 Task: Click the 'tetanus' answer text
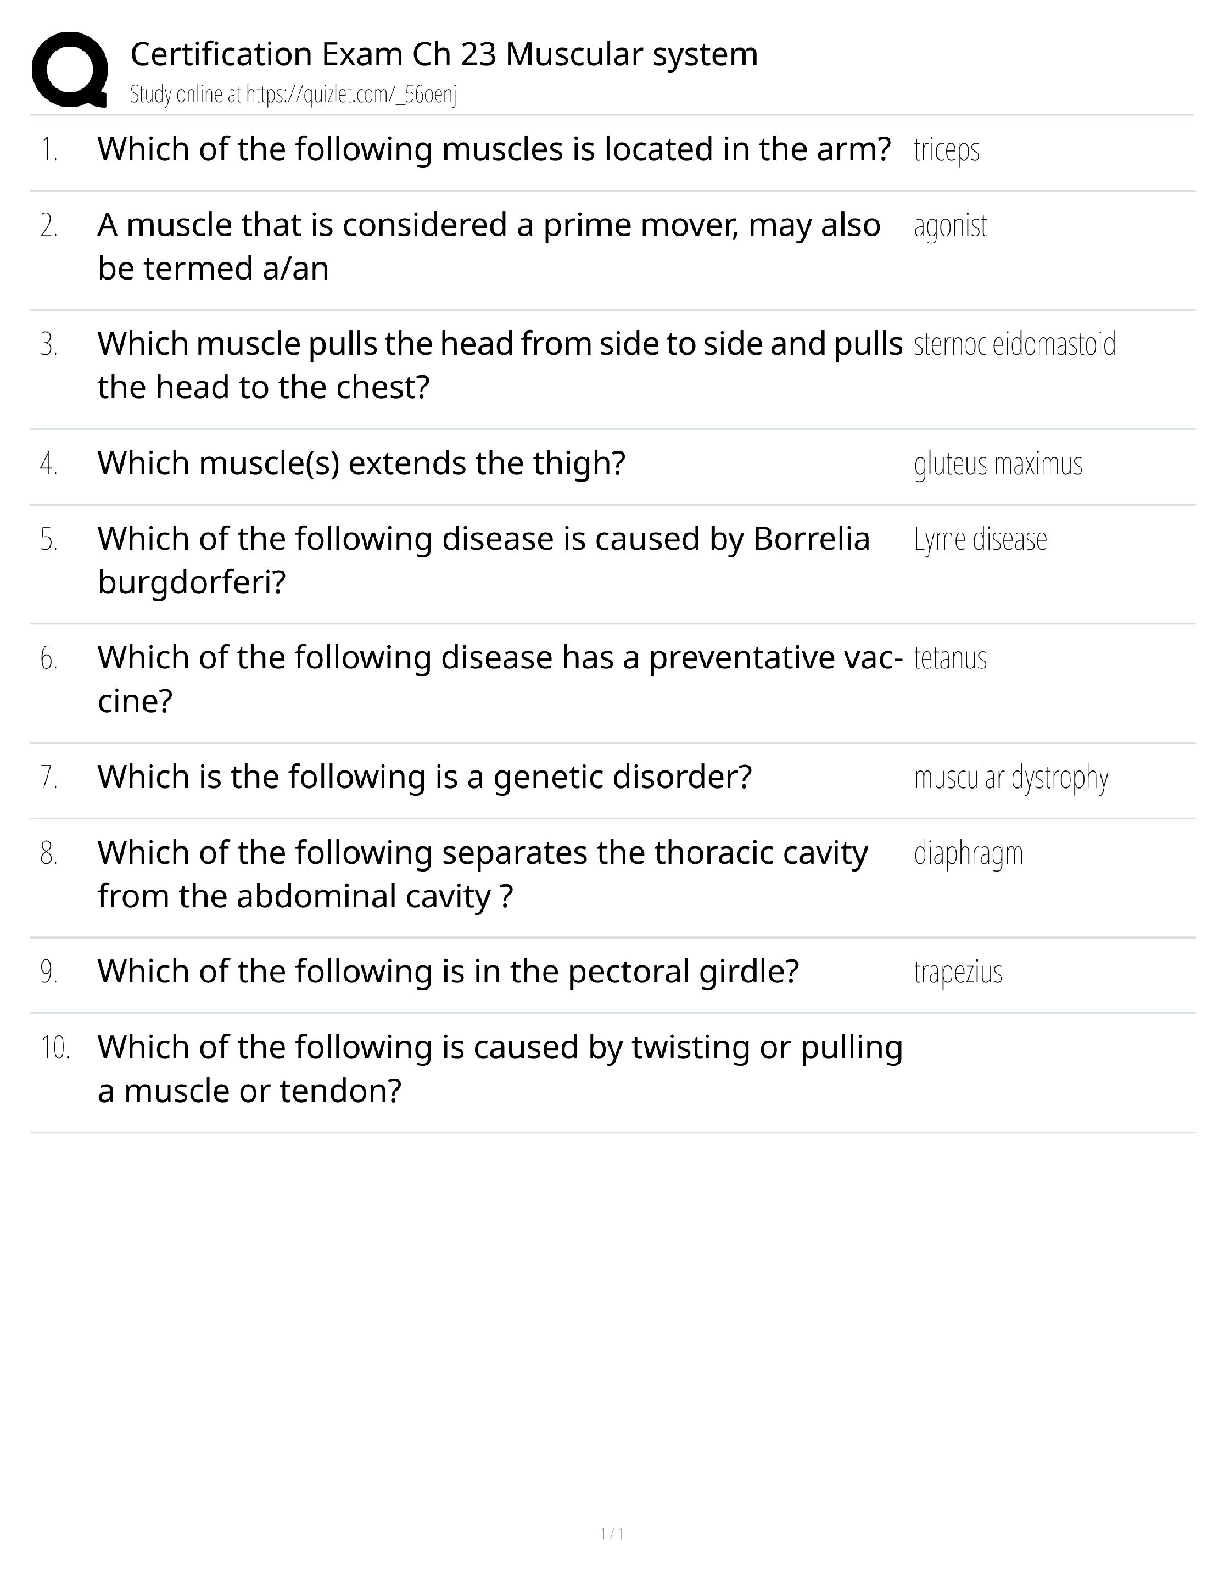[950, 658]
